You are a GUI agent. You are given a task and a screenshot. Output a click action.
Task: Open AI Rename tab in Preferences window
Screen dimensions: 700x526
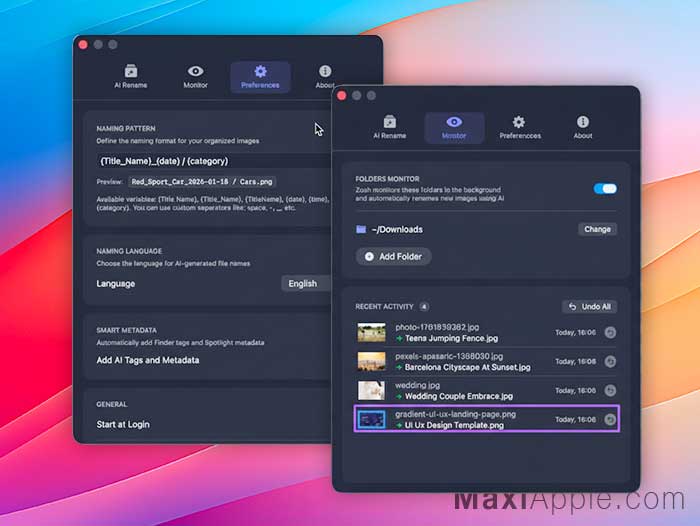[130, 77]
